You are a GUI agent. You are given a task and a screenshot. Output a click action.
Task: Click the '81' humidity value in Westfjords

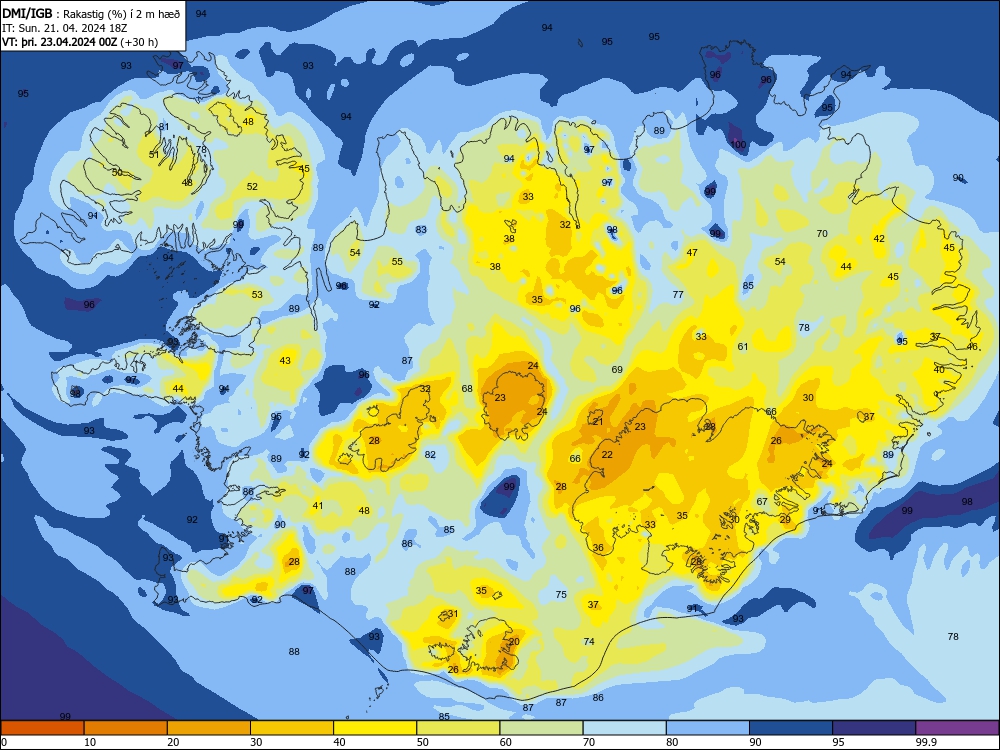click(165, 127)
